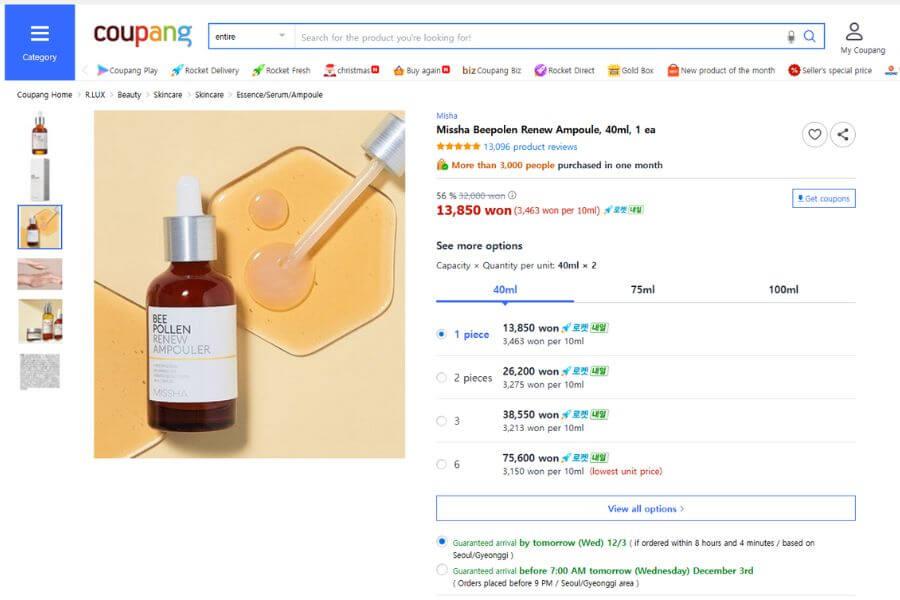Open the 'entire' search category dropdown
The width and height of the screenshot is (900, 600).
pyautogui.click(x=251, y=37)
